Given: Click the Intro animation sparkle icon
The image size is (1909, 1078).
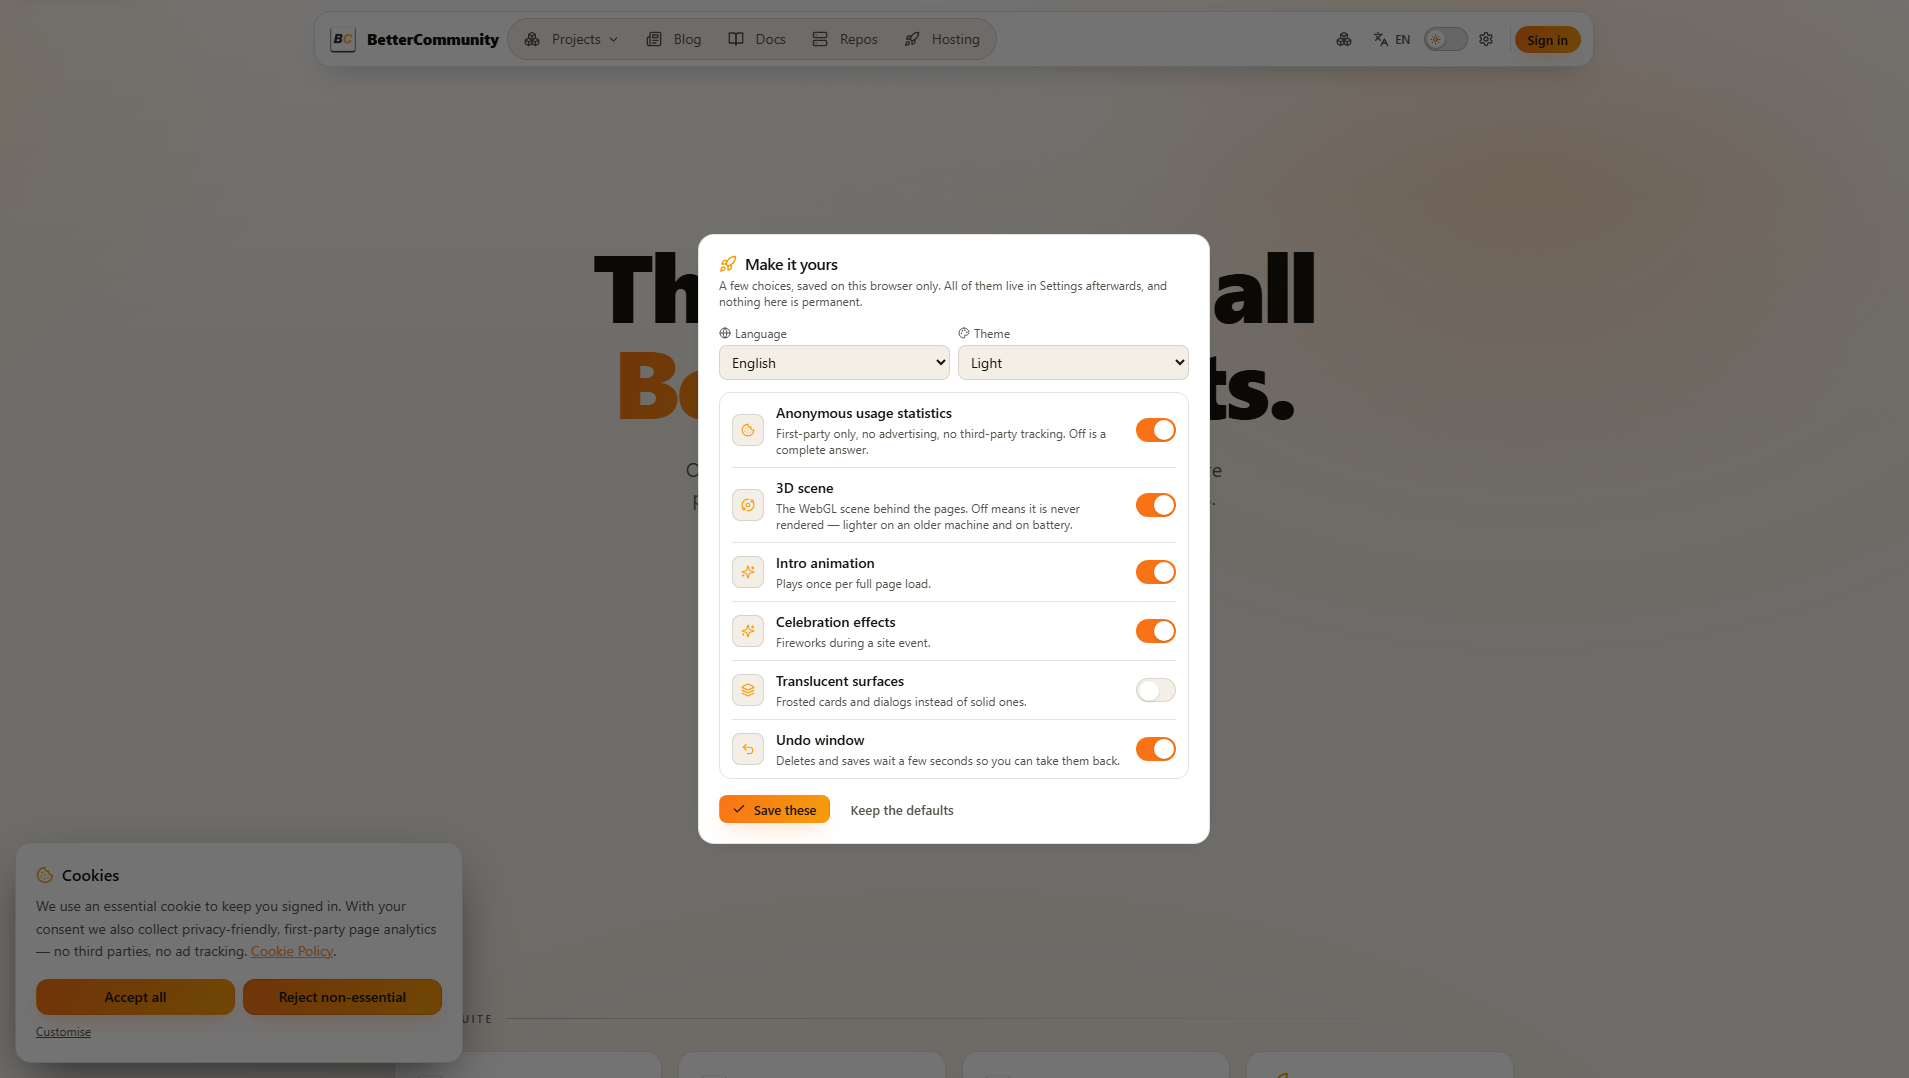Looking at the screenshot, I should pyautogui.click(x=748, y=572).
